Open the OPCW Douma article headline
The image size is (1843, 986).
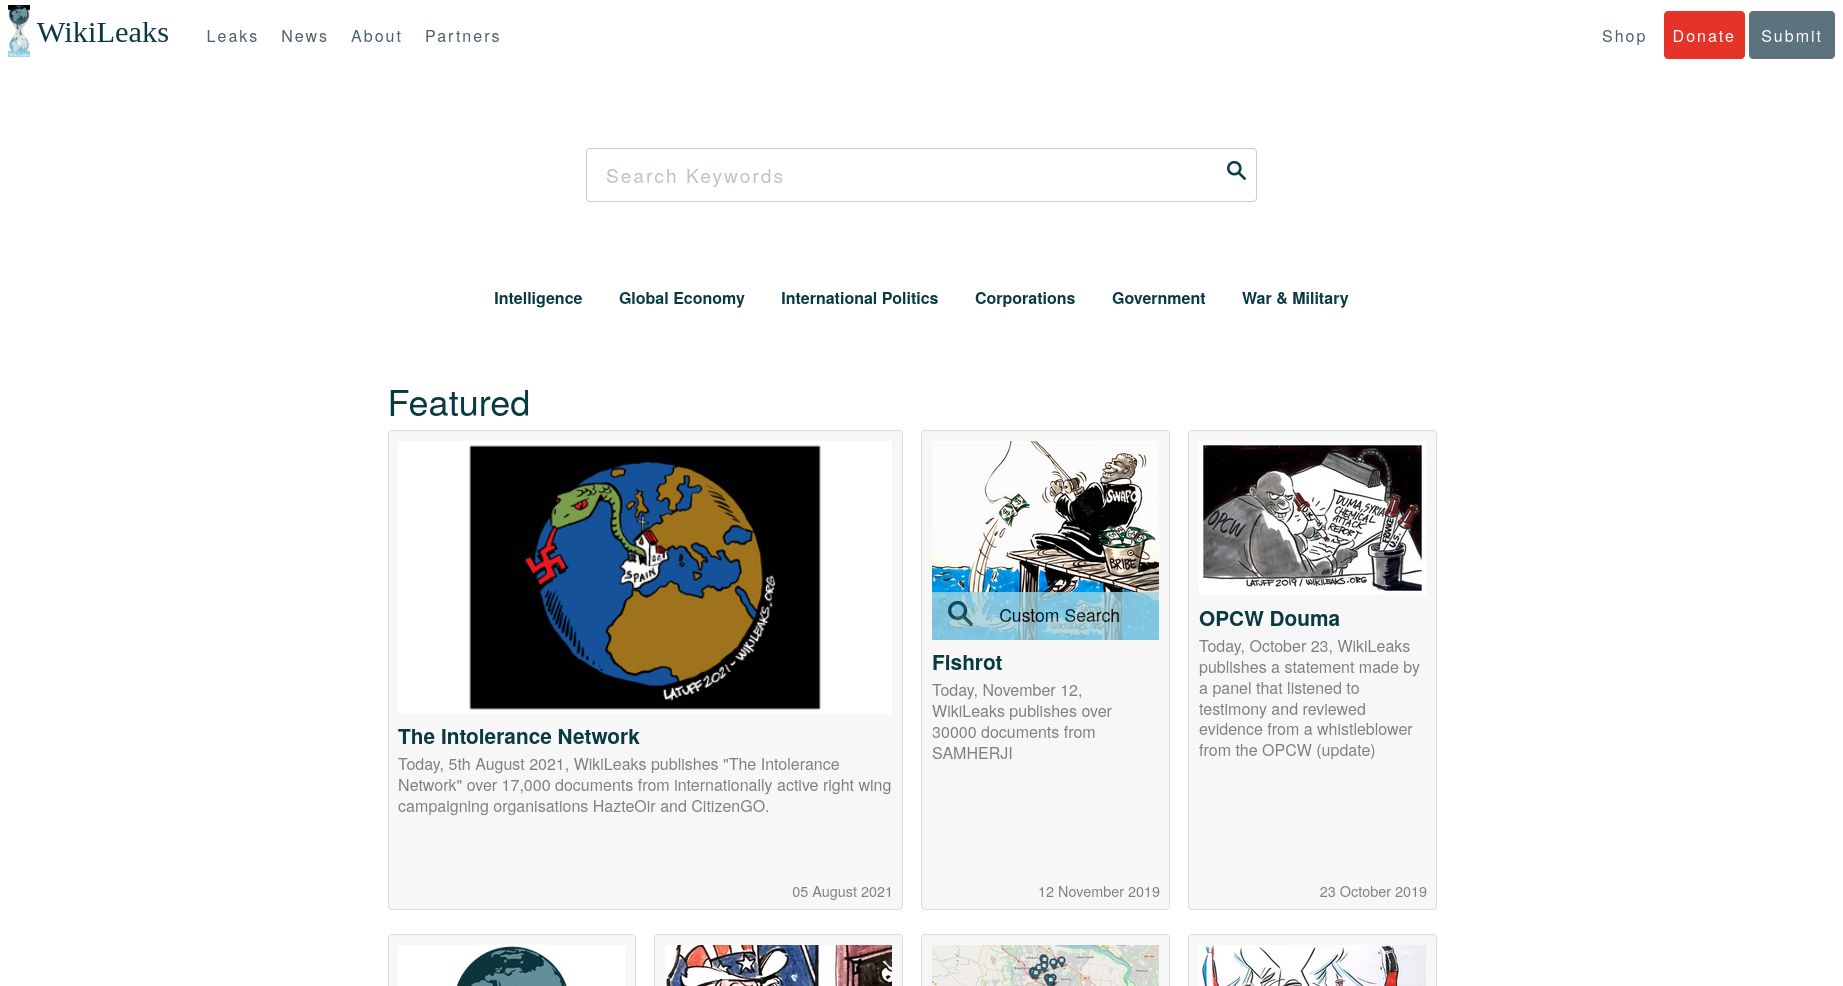[x=1269, y=618]
